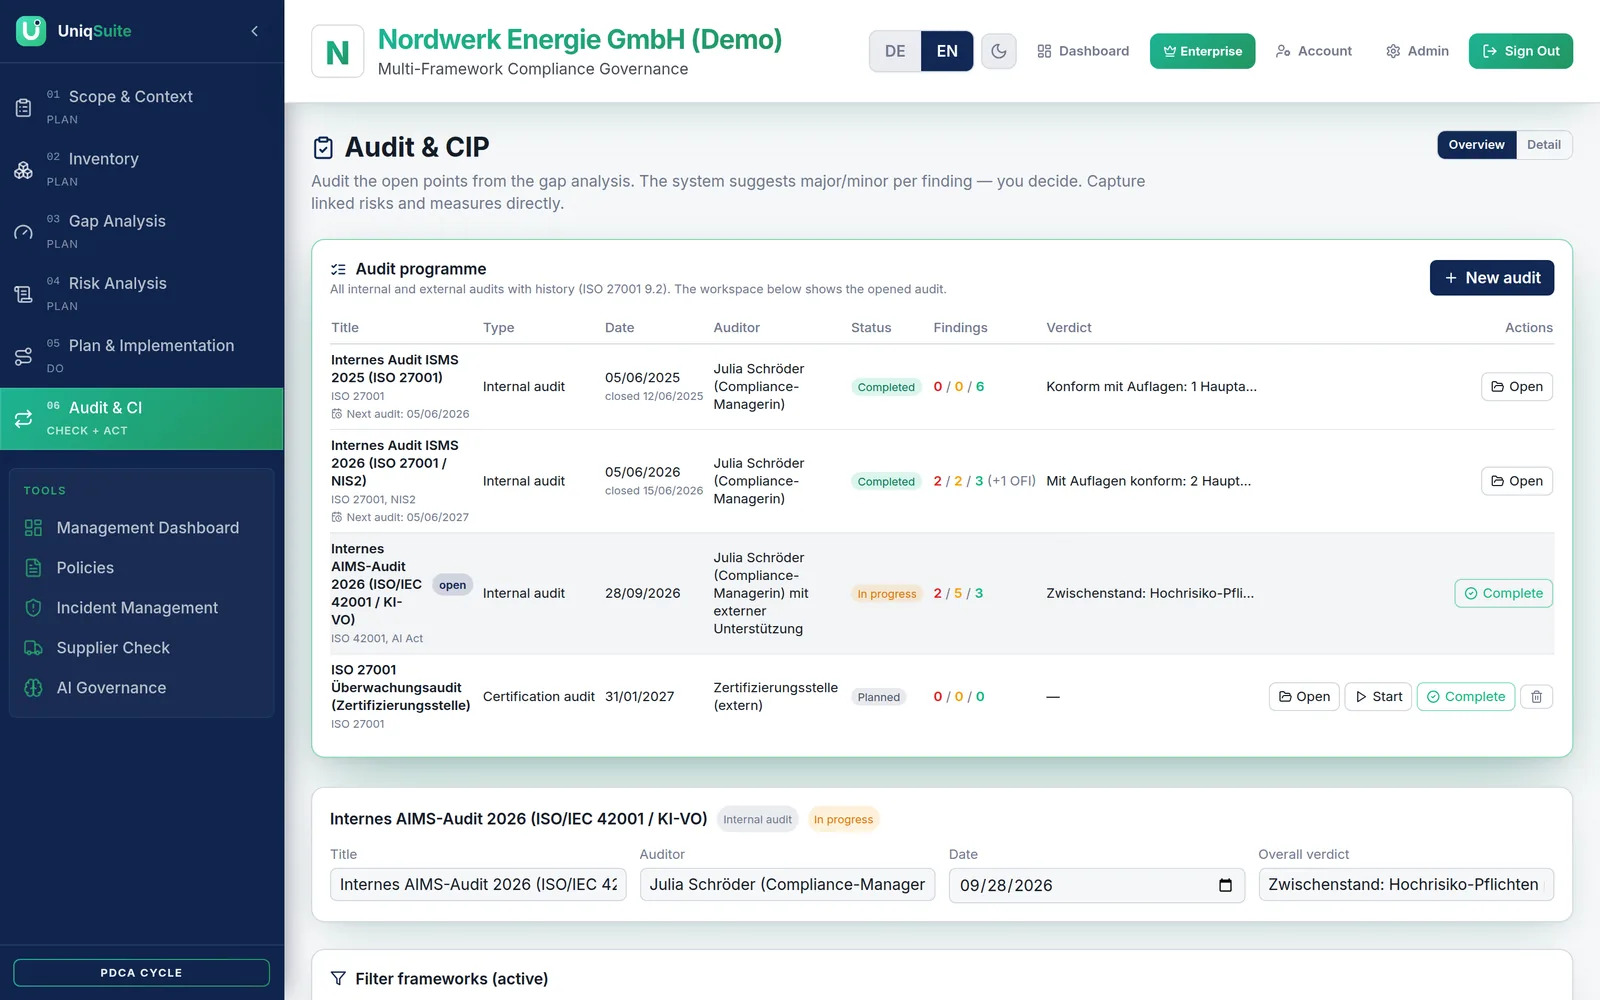The height and width of the screenshot is (1000, 1600).
Task: Open the Dashboard link
Action: click(x=1083, y=51)
